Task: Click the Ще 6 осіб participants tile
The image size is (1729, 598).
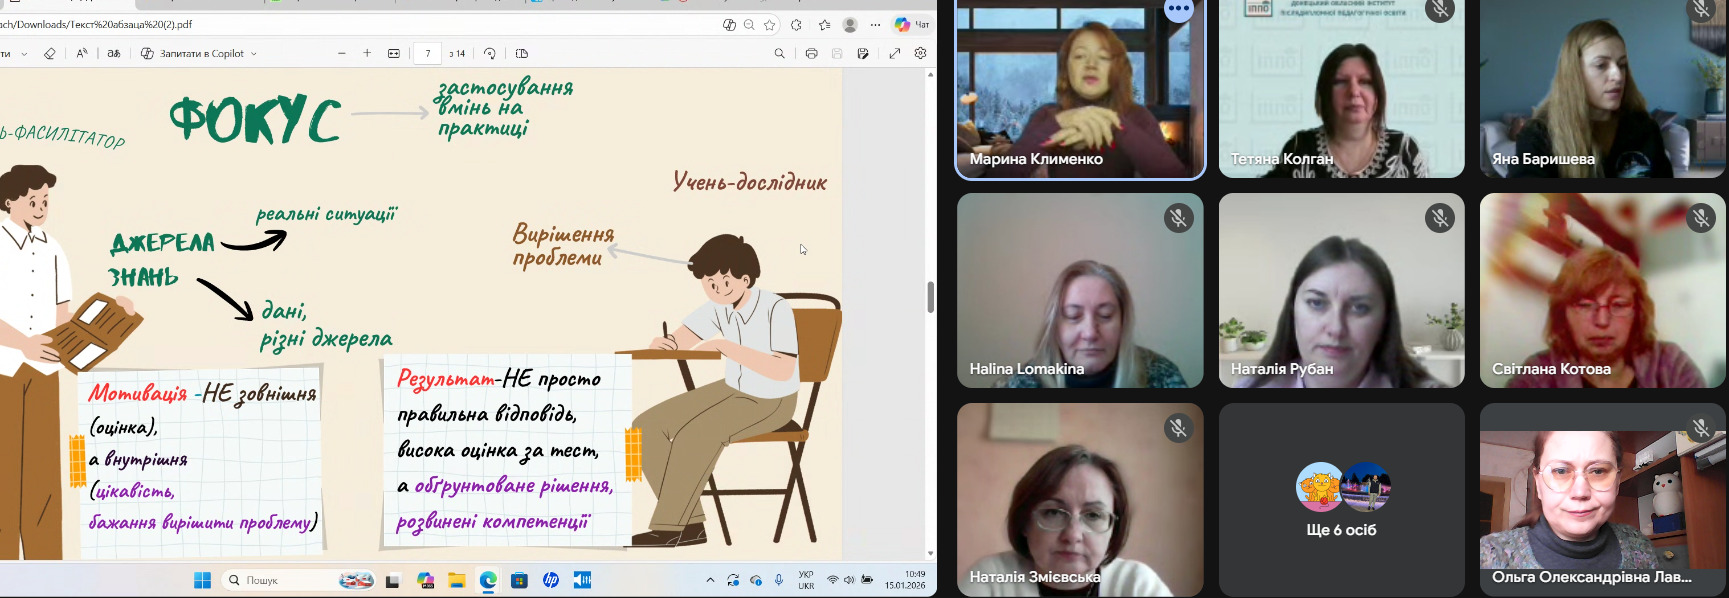Action: coord(1341,500)
